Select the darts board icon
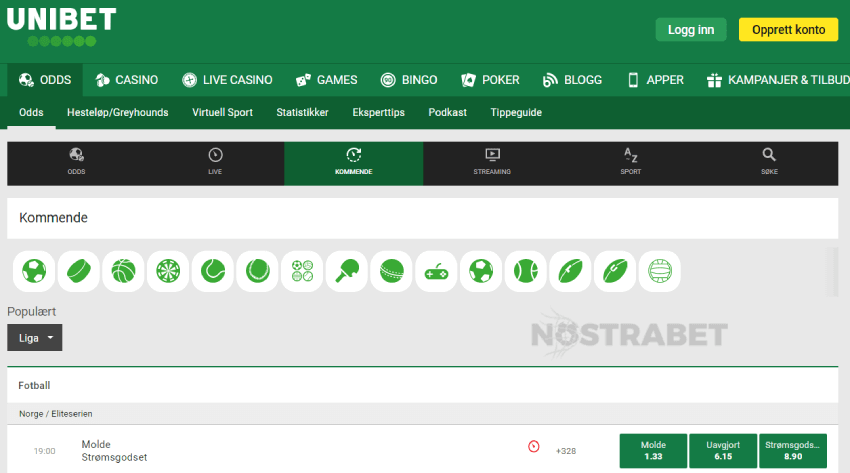Image resolution: width=850 pixels, height=473 pixels. 168,271
